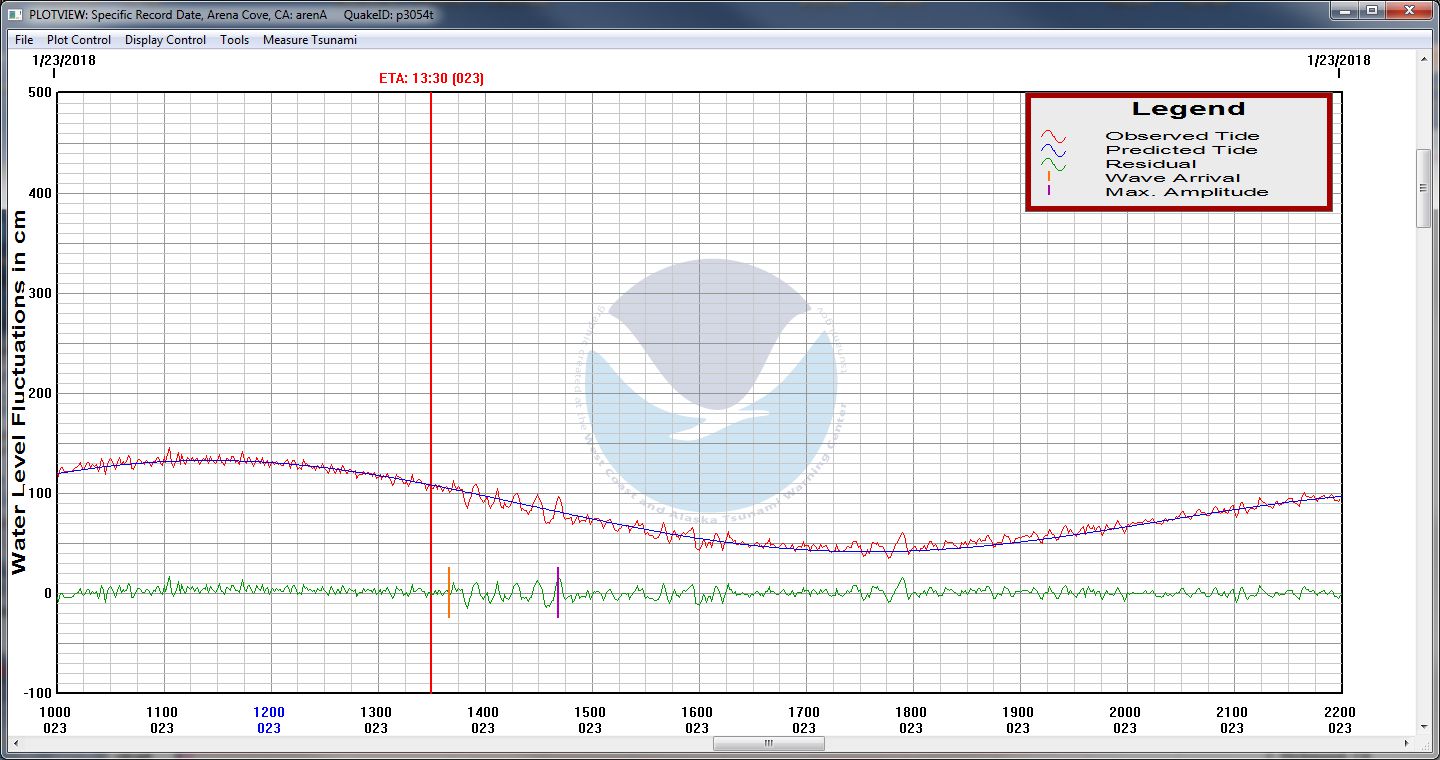The width and height of the screenshot is (1440, 760).
Task: Click the horizontal scrollbar thumb
Action: (768, 743)
